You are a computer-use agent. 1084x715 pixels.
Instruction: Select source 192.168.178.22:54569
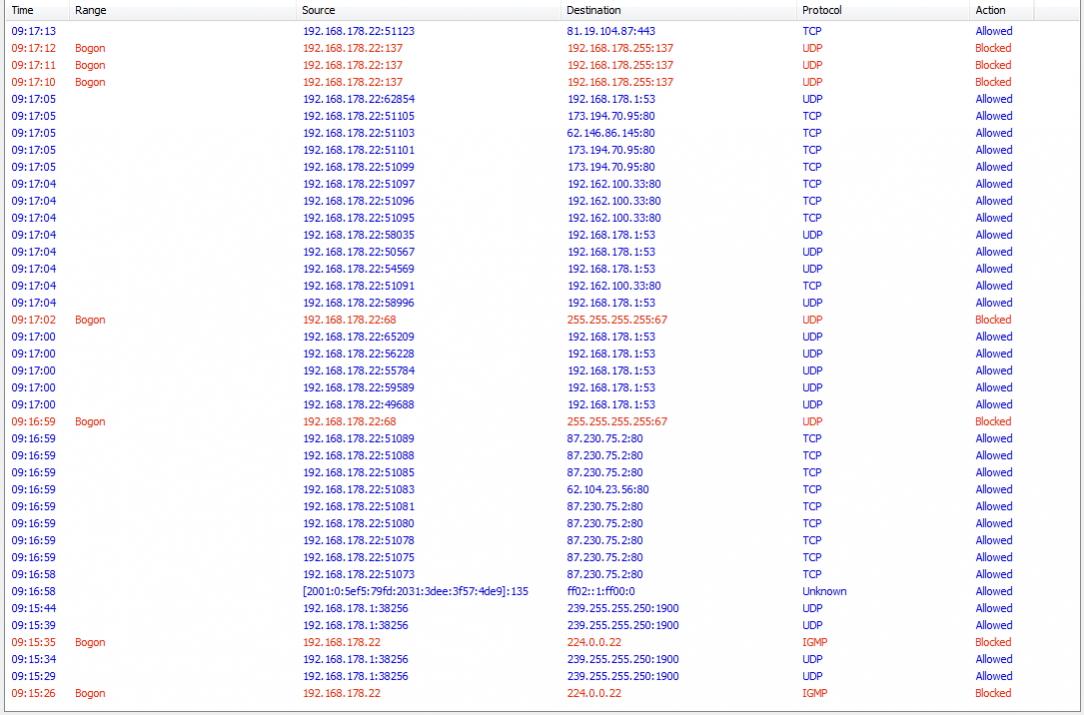pos(359,269)
